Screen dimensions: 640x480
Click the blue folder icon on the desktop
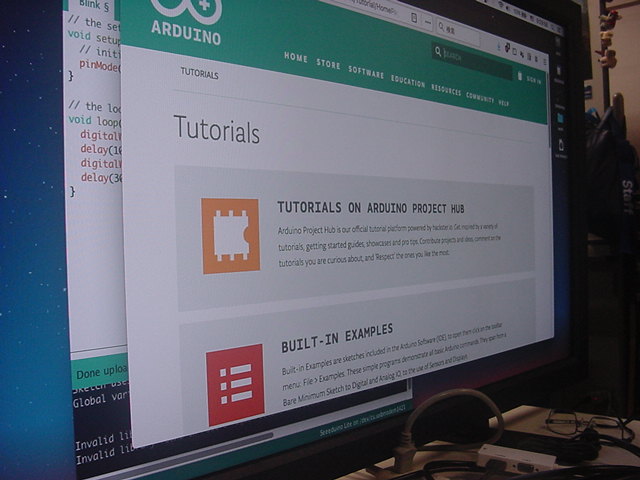[560, 119]
